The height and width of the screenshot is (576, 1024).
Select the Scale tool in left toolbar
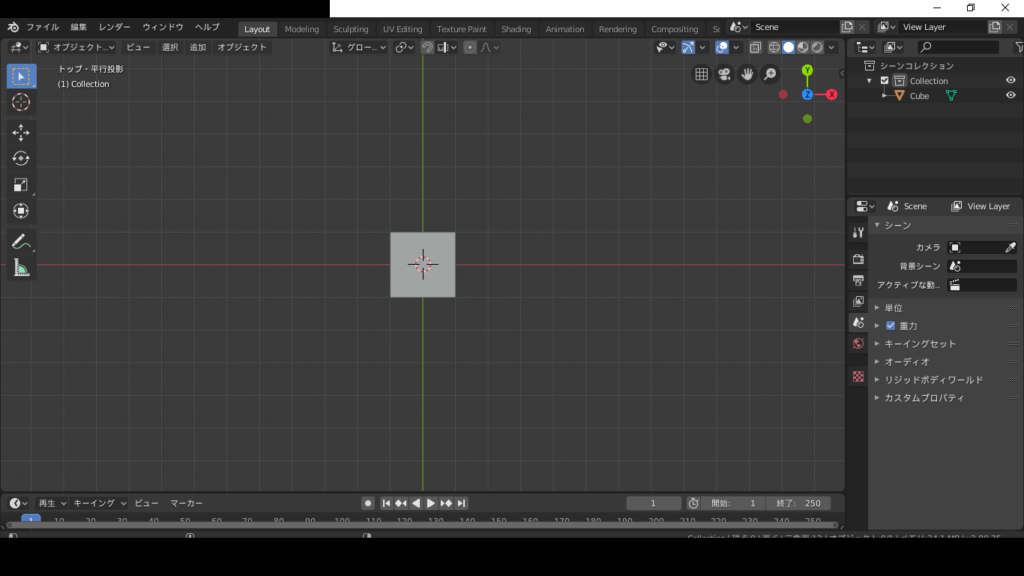click(21, 185)
